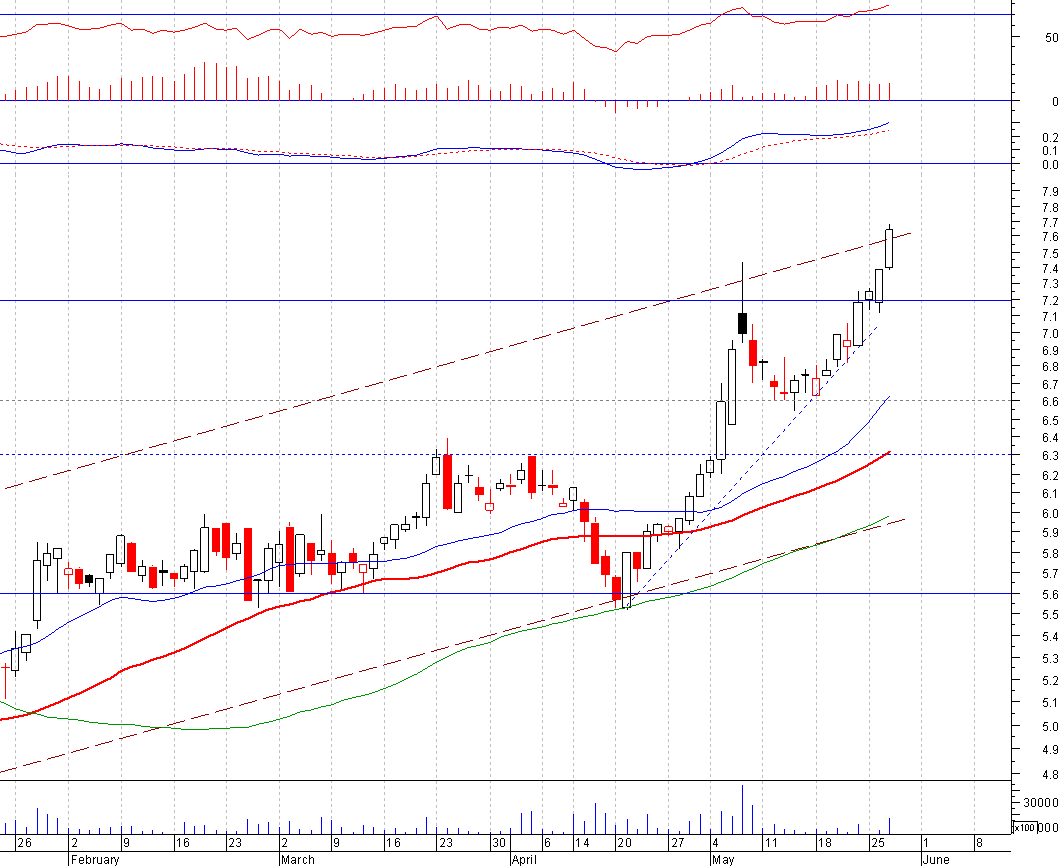Viewport: 1062px width, 866px height.
Task: Click the March month label
Action: 297,859
